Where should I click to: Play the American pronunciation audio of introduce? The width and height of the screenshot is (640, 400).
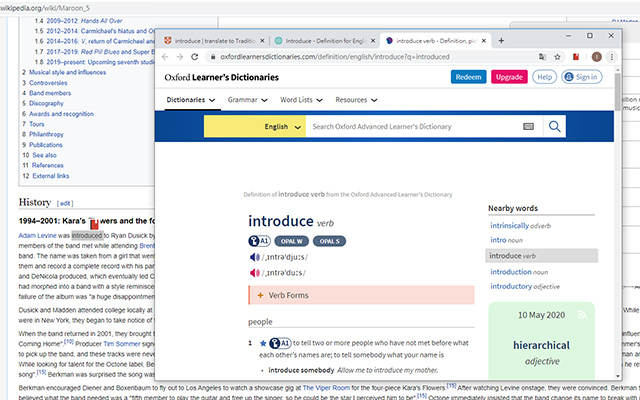(255, 273)
